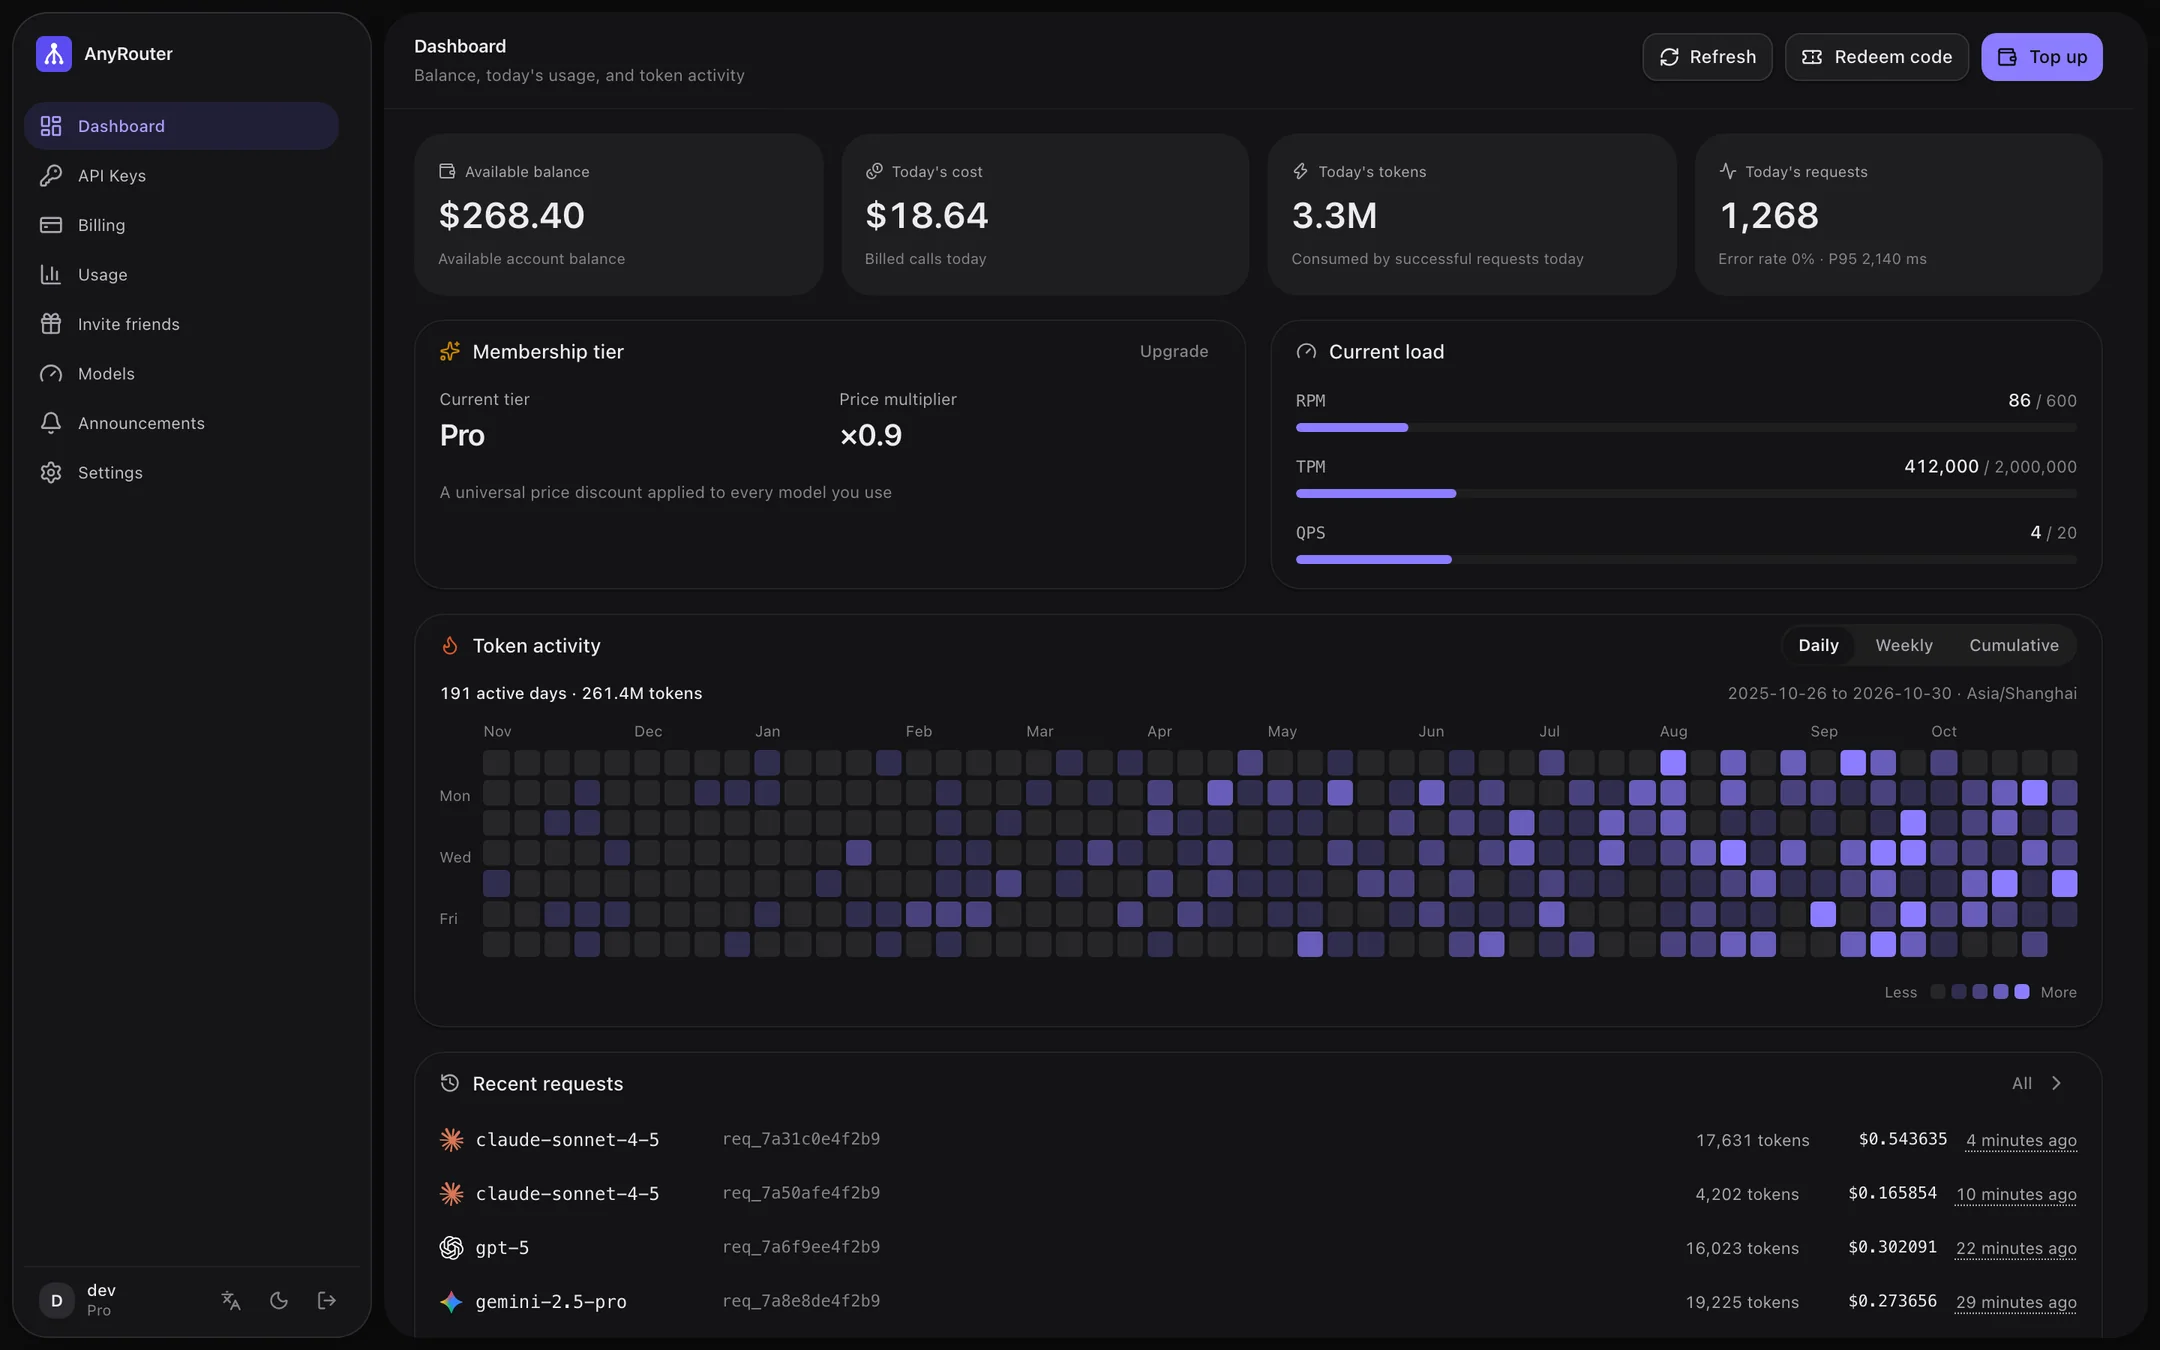Click the Redeem code button
The image size is (2160, 1350).
click(1877, 57)
